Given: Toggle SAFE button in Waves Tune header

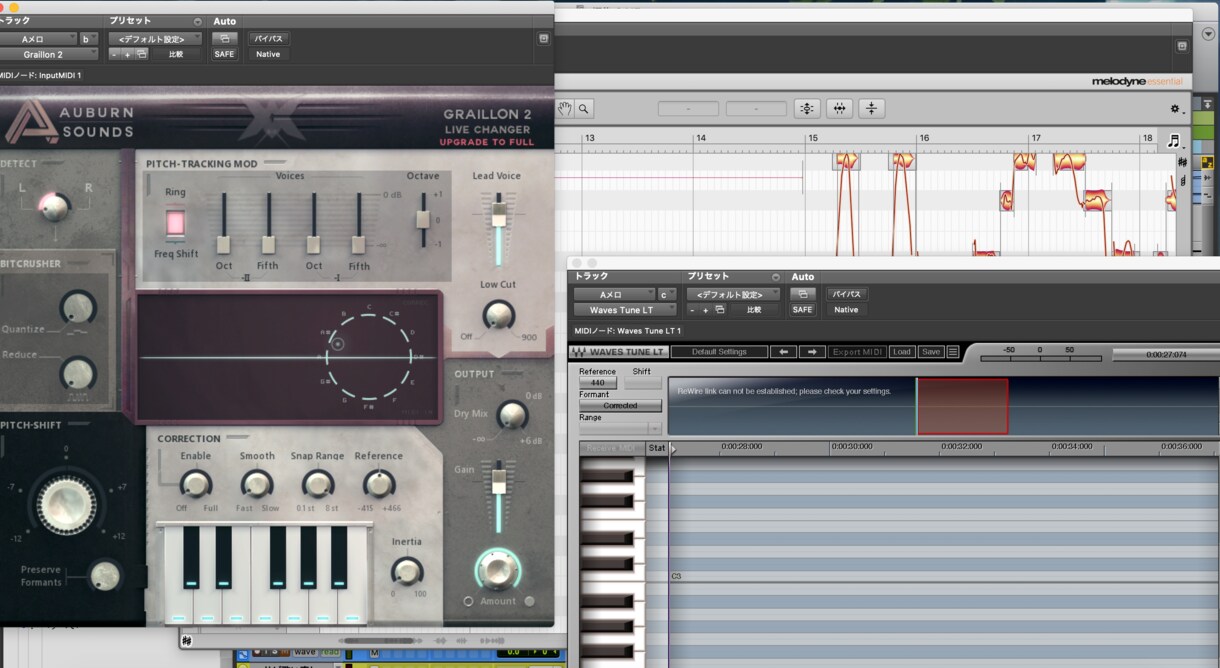Looking at the screenshot, I should pos(802,310).
